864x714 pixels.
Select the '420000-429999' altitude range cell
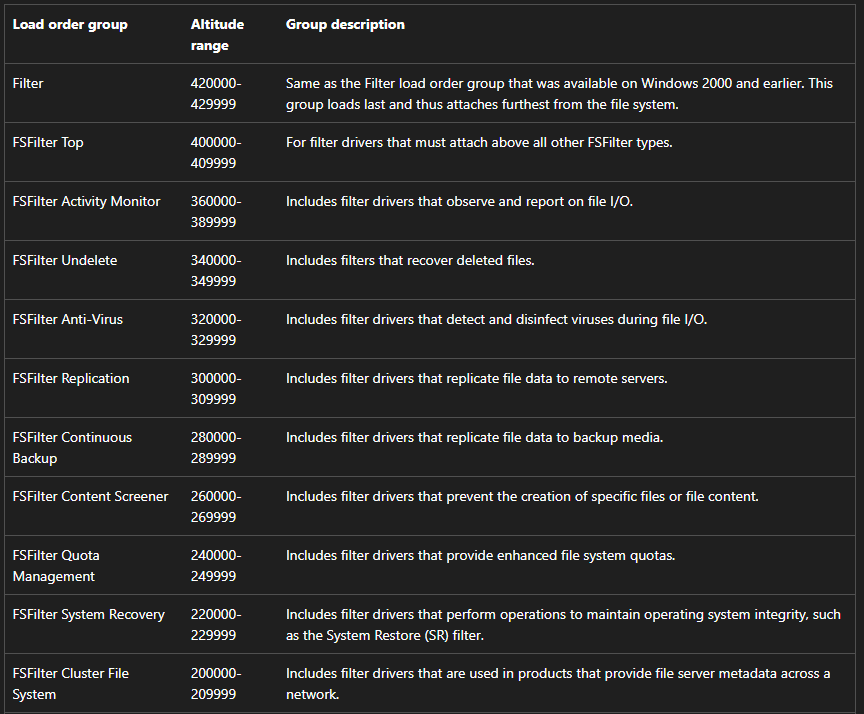pyautogui.click(x=216, y=94)
